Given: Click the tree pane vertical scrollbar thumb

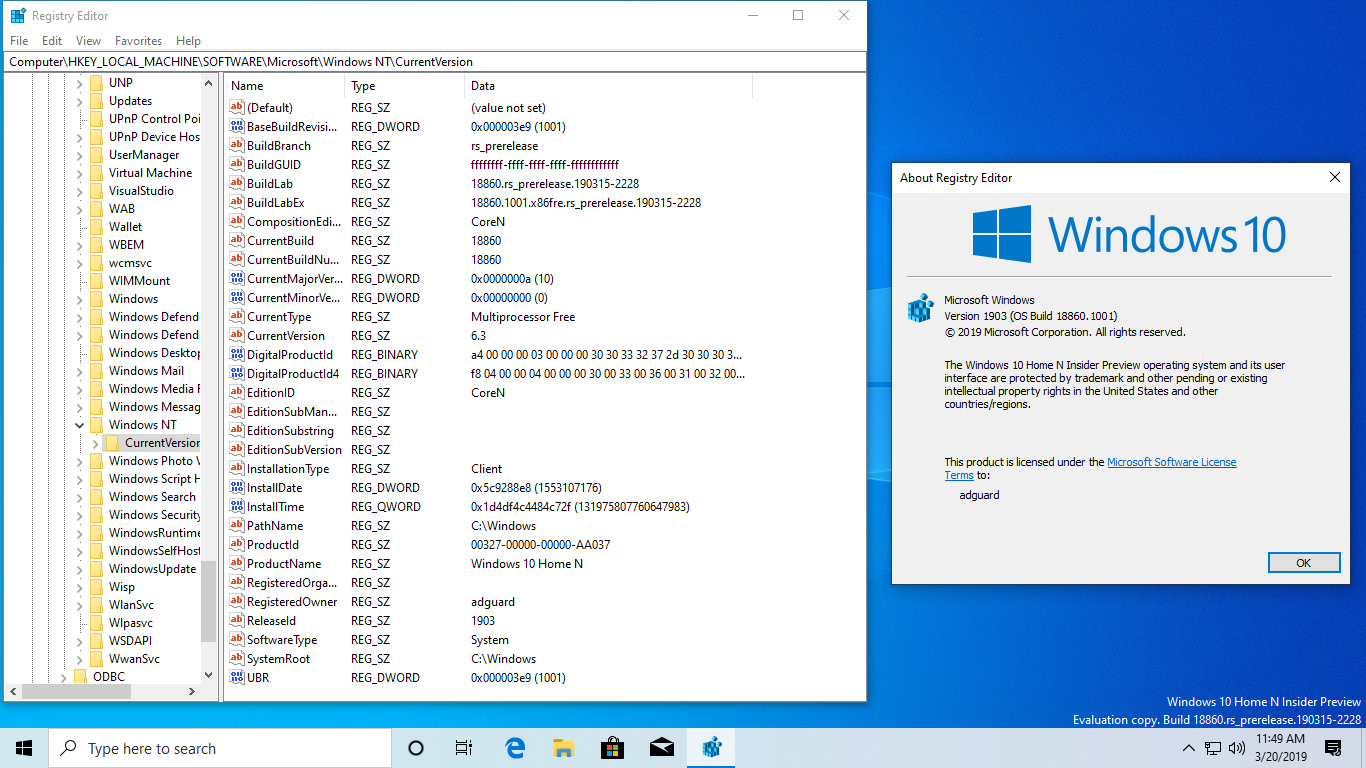Looking at the screenshot, I should coord(208,600).
